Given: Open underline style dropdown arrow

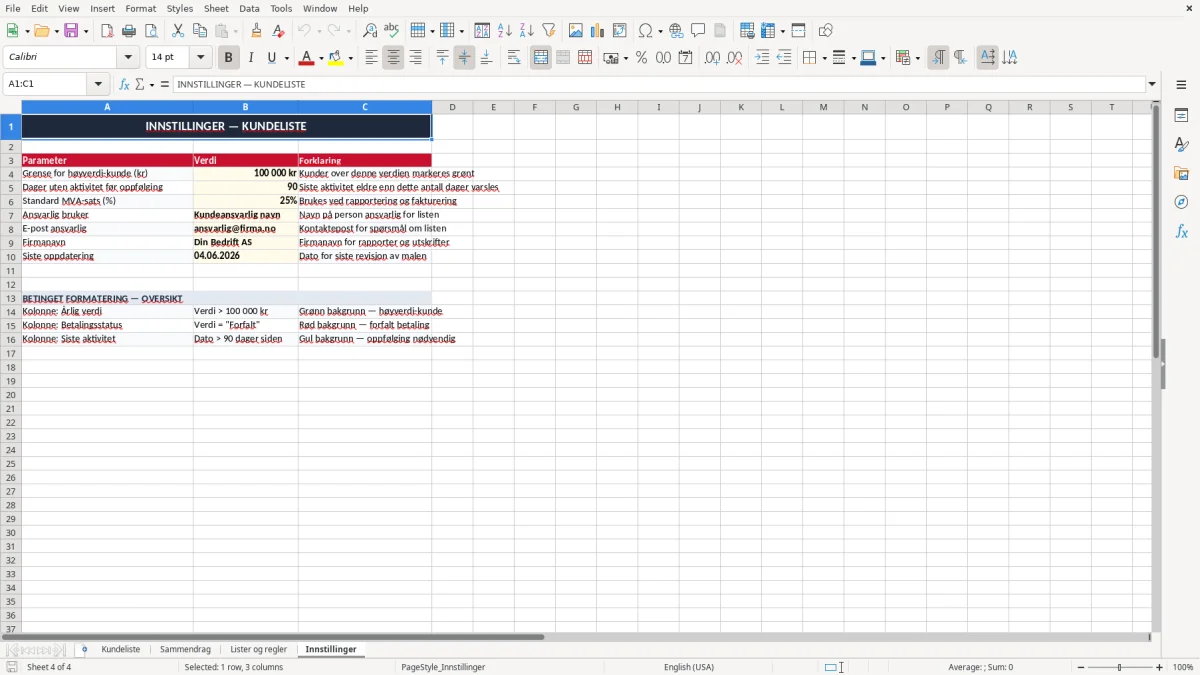Looking at the screenshot, I should coord(286,58).
